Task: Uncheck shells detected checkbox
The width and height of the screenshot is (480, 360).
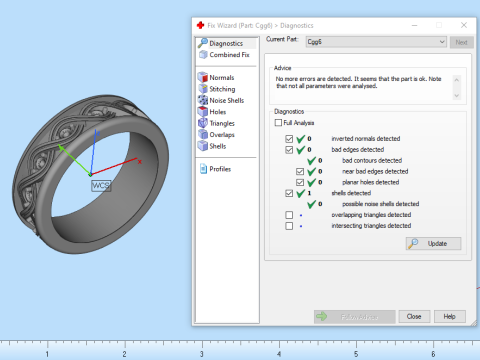Action: 289,193
